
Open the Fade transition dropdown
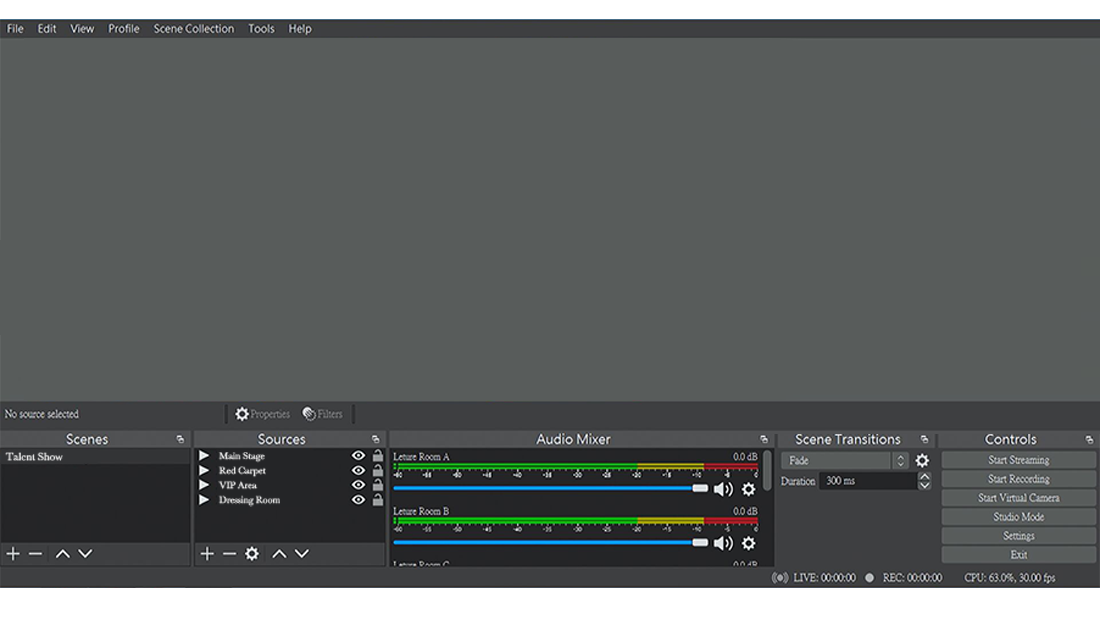845,461
